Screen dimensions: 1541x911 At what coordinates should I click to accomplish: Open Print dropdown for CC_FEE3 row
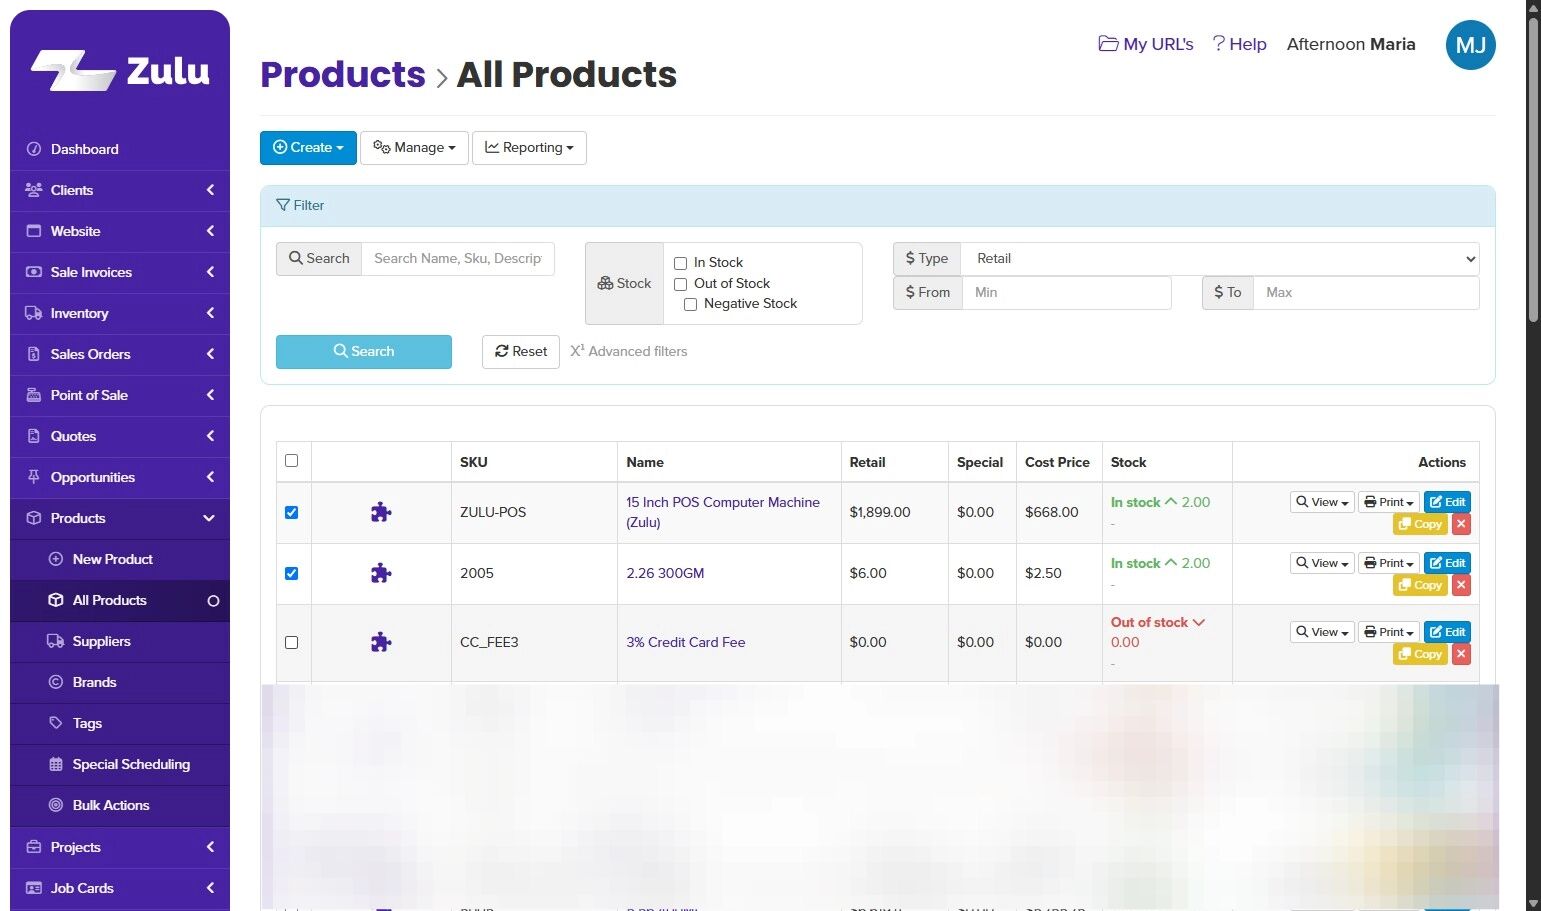tap(1389, 632)
